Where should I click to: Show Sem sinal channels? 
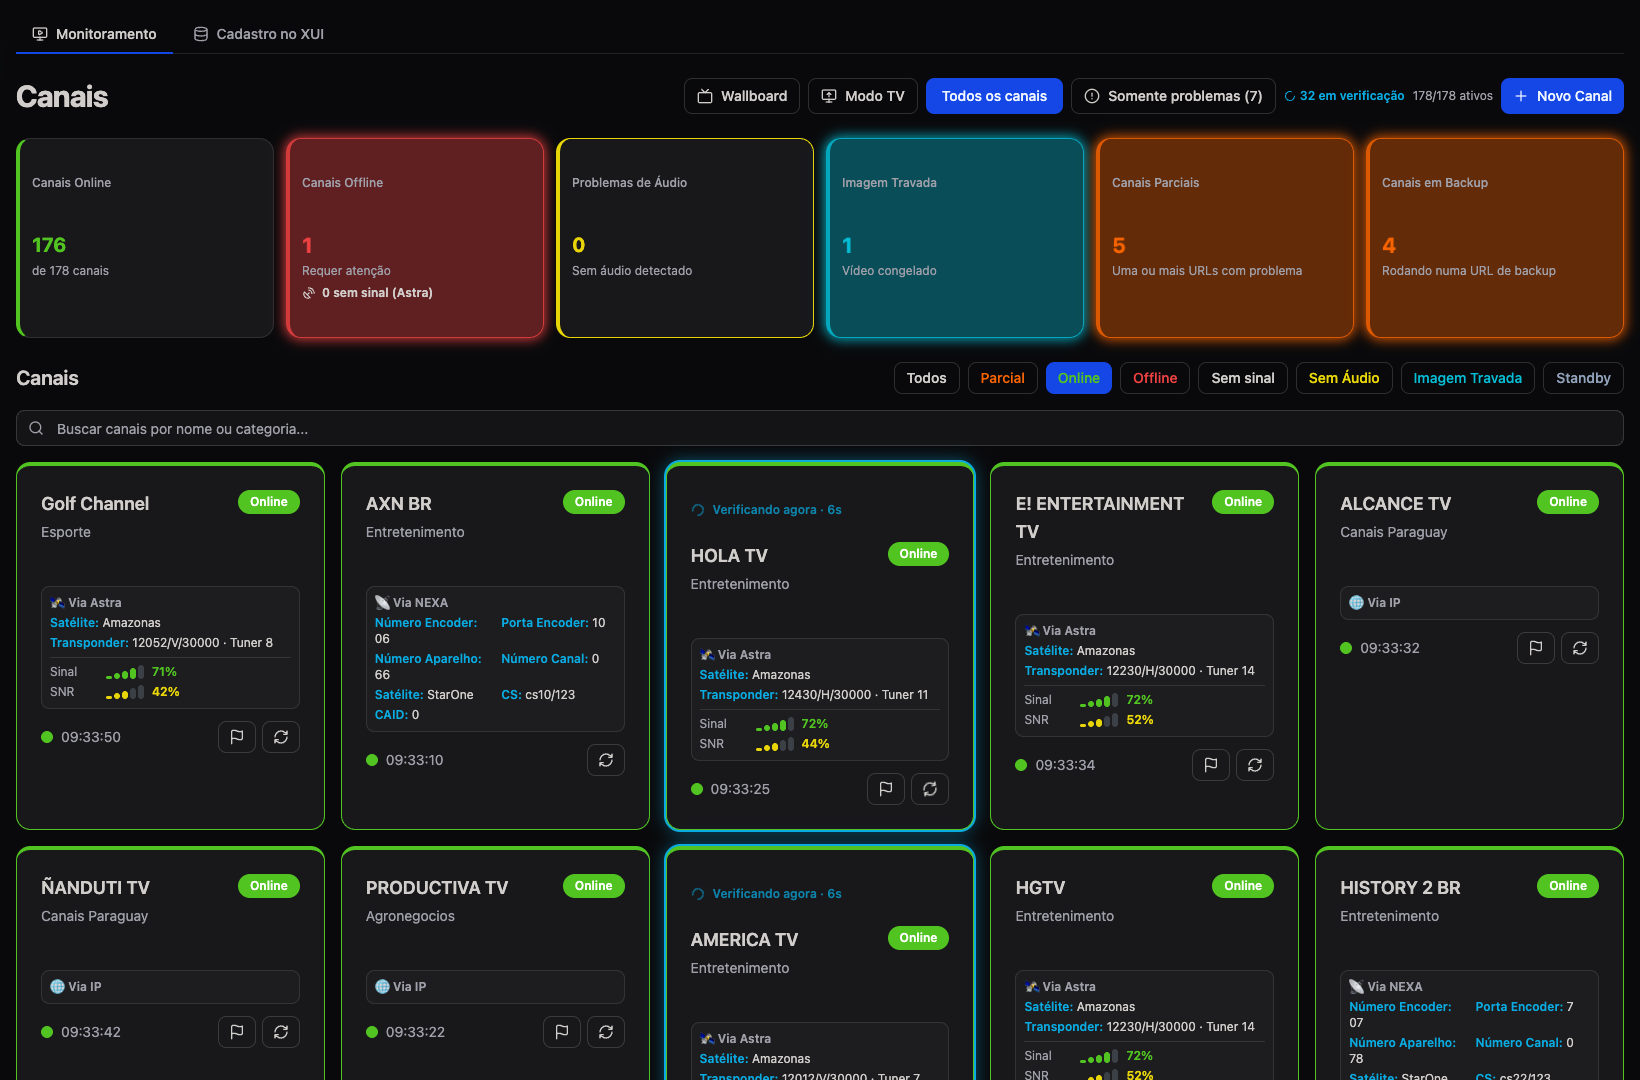[x=1243, y=378]
